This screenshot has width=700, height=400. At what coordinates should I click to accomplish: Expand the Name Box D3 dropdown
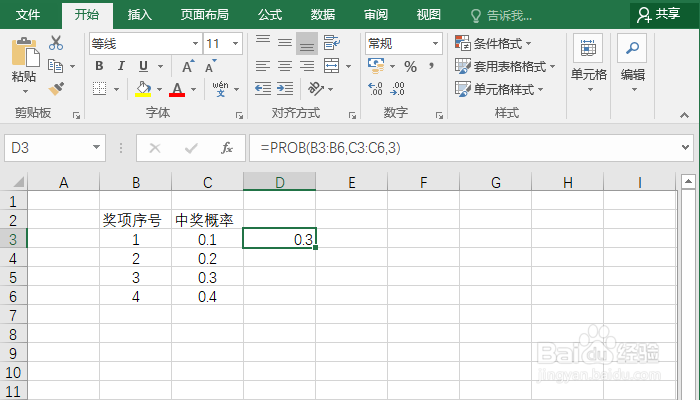96,147
